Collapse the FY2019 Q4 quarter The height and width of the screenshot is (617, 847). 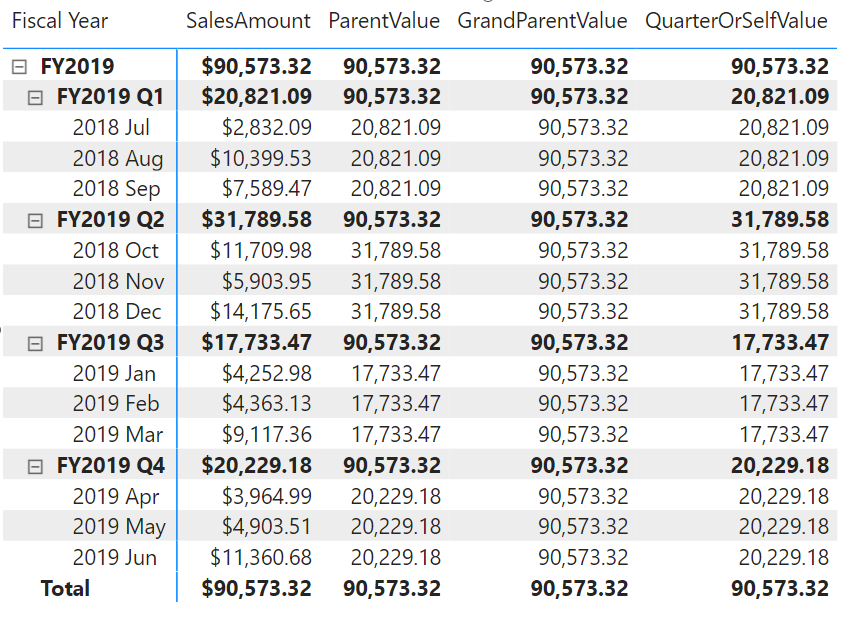[x=35, y=466]
